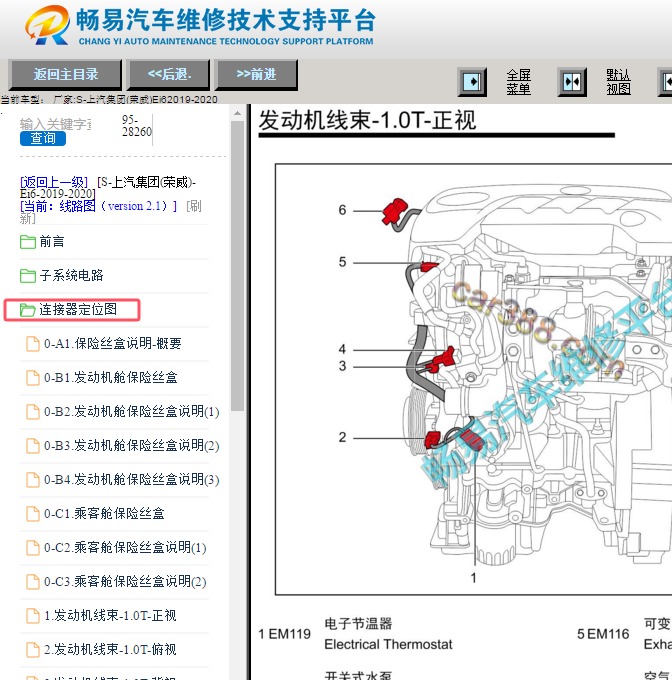672x680 pixels.
Task: Click page icon beside 2.发动机线束-1.0T-俯视
Action: (x=33, y=650)
